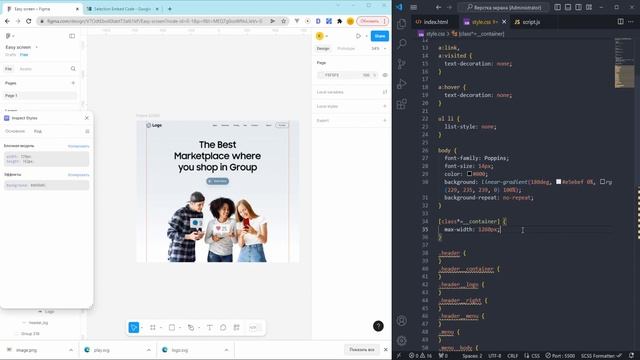Click the page background color swatch

pos(321,75)
